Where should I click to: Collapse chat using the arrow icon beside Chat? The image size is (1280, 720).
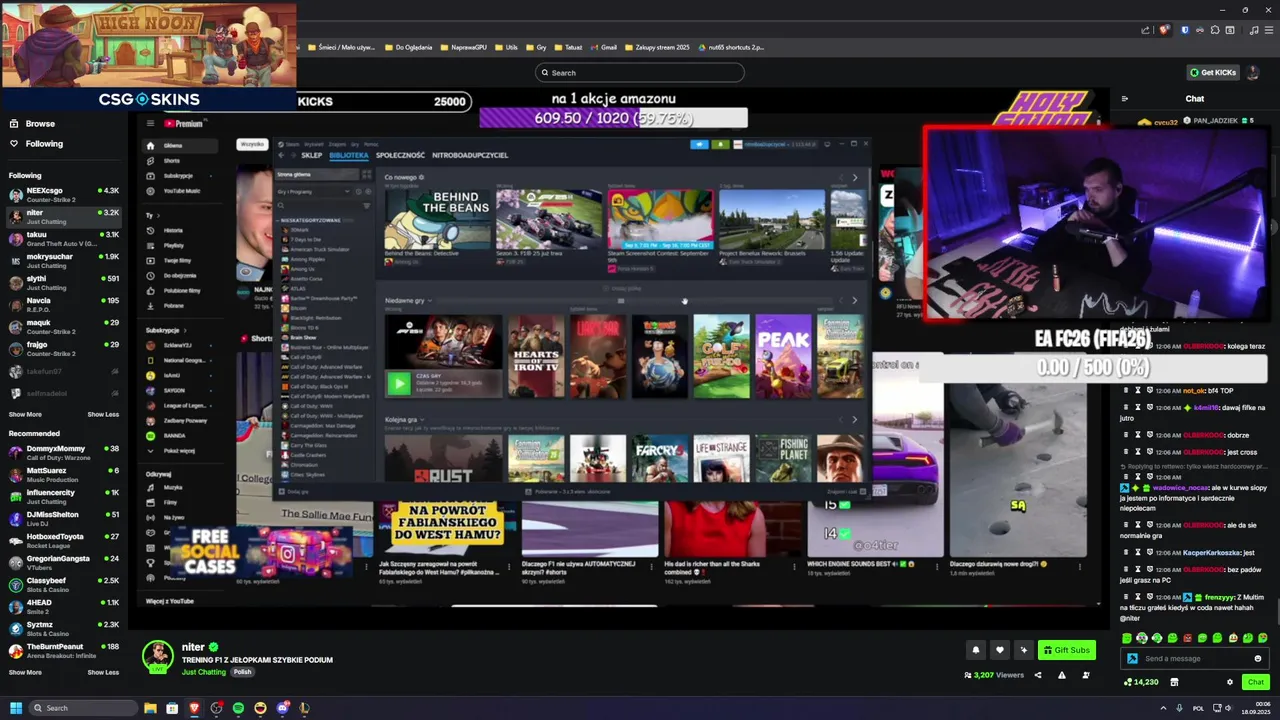pos(1125,99)
